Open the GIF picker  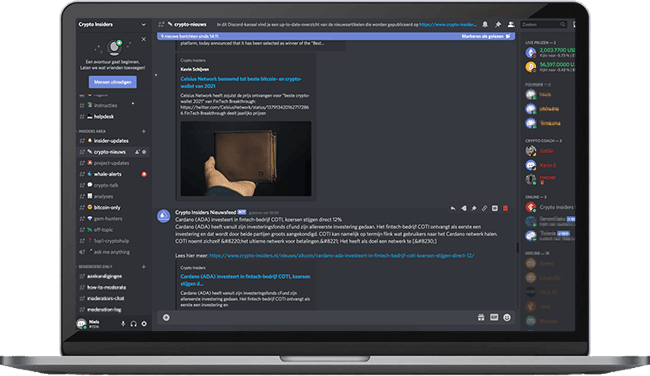(x=494, y=318)
